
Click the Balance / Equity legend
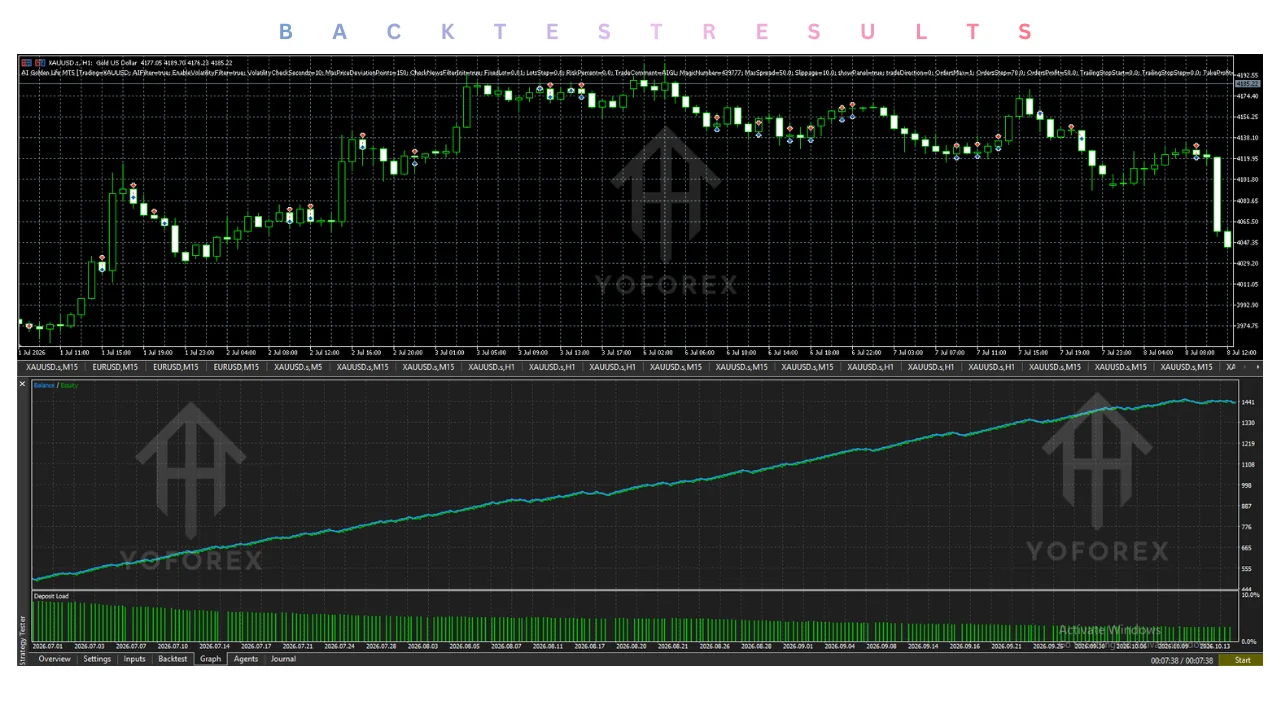(55, 385)
